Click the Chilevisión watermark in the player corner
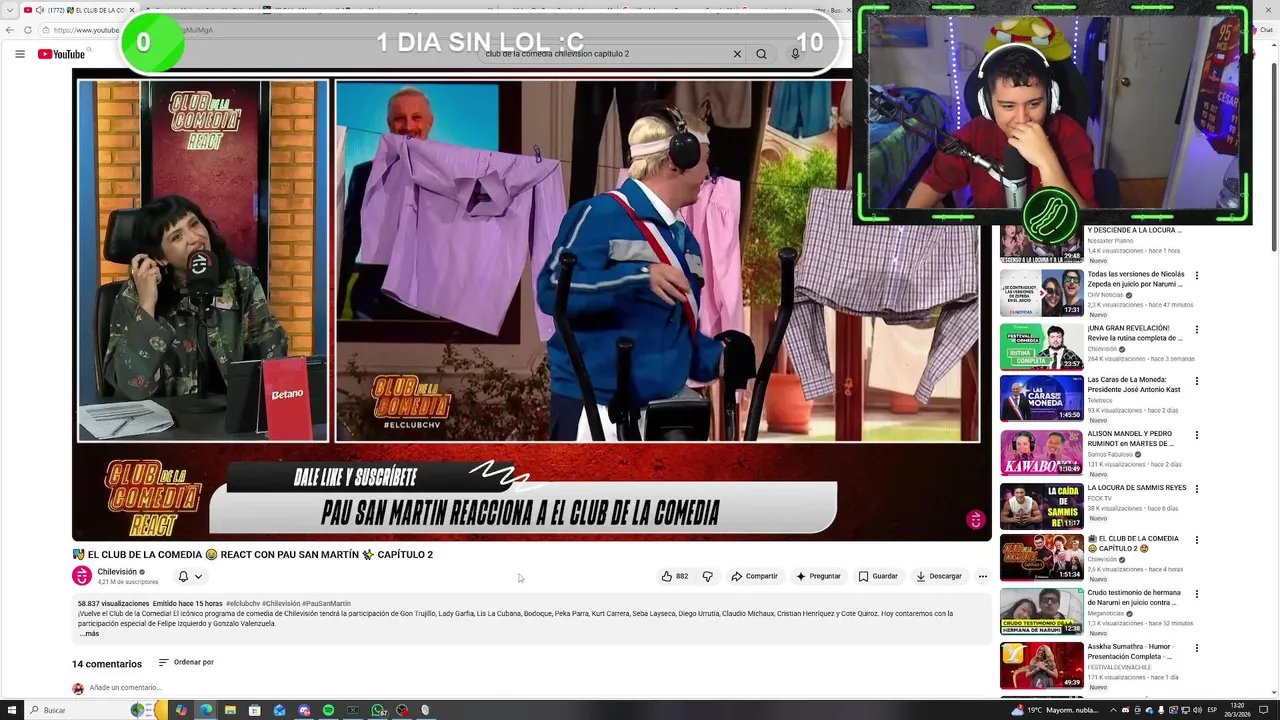1280x720 pixels. click(975, 519)
